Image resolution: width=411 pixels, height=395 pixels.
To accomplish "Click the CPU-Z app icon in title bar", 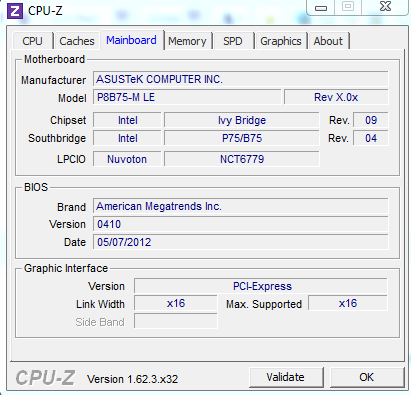I will click(x=15, y=11).
